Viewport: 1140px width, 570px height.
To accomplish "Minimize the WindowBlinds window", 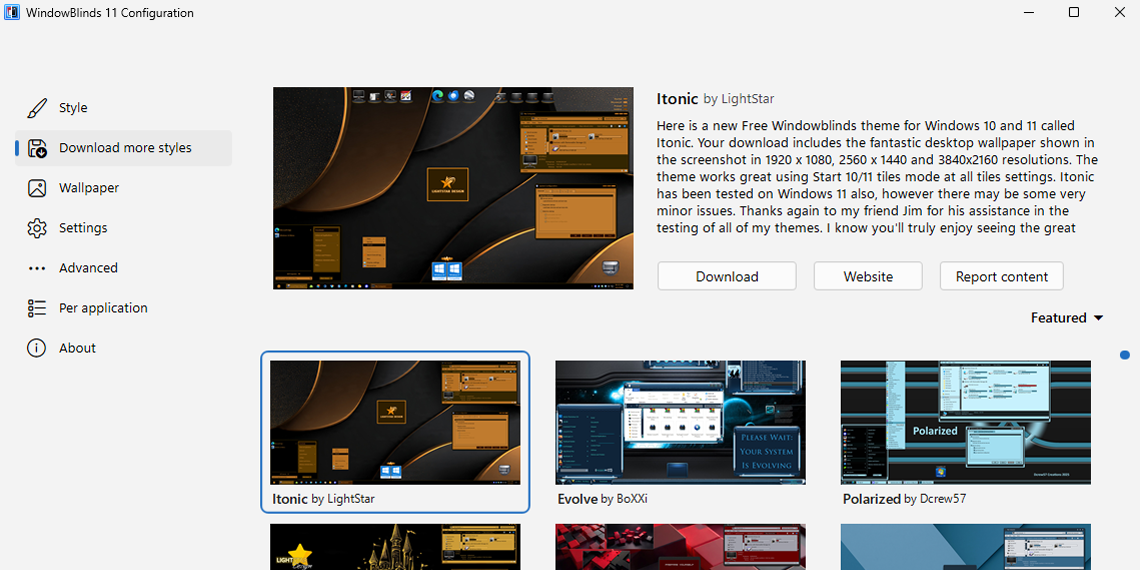I will [1029, 12].
